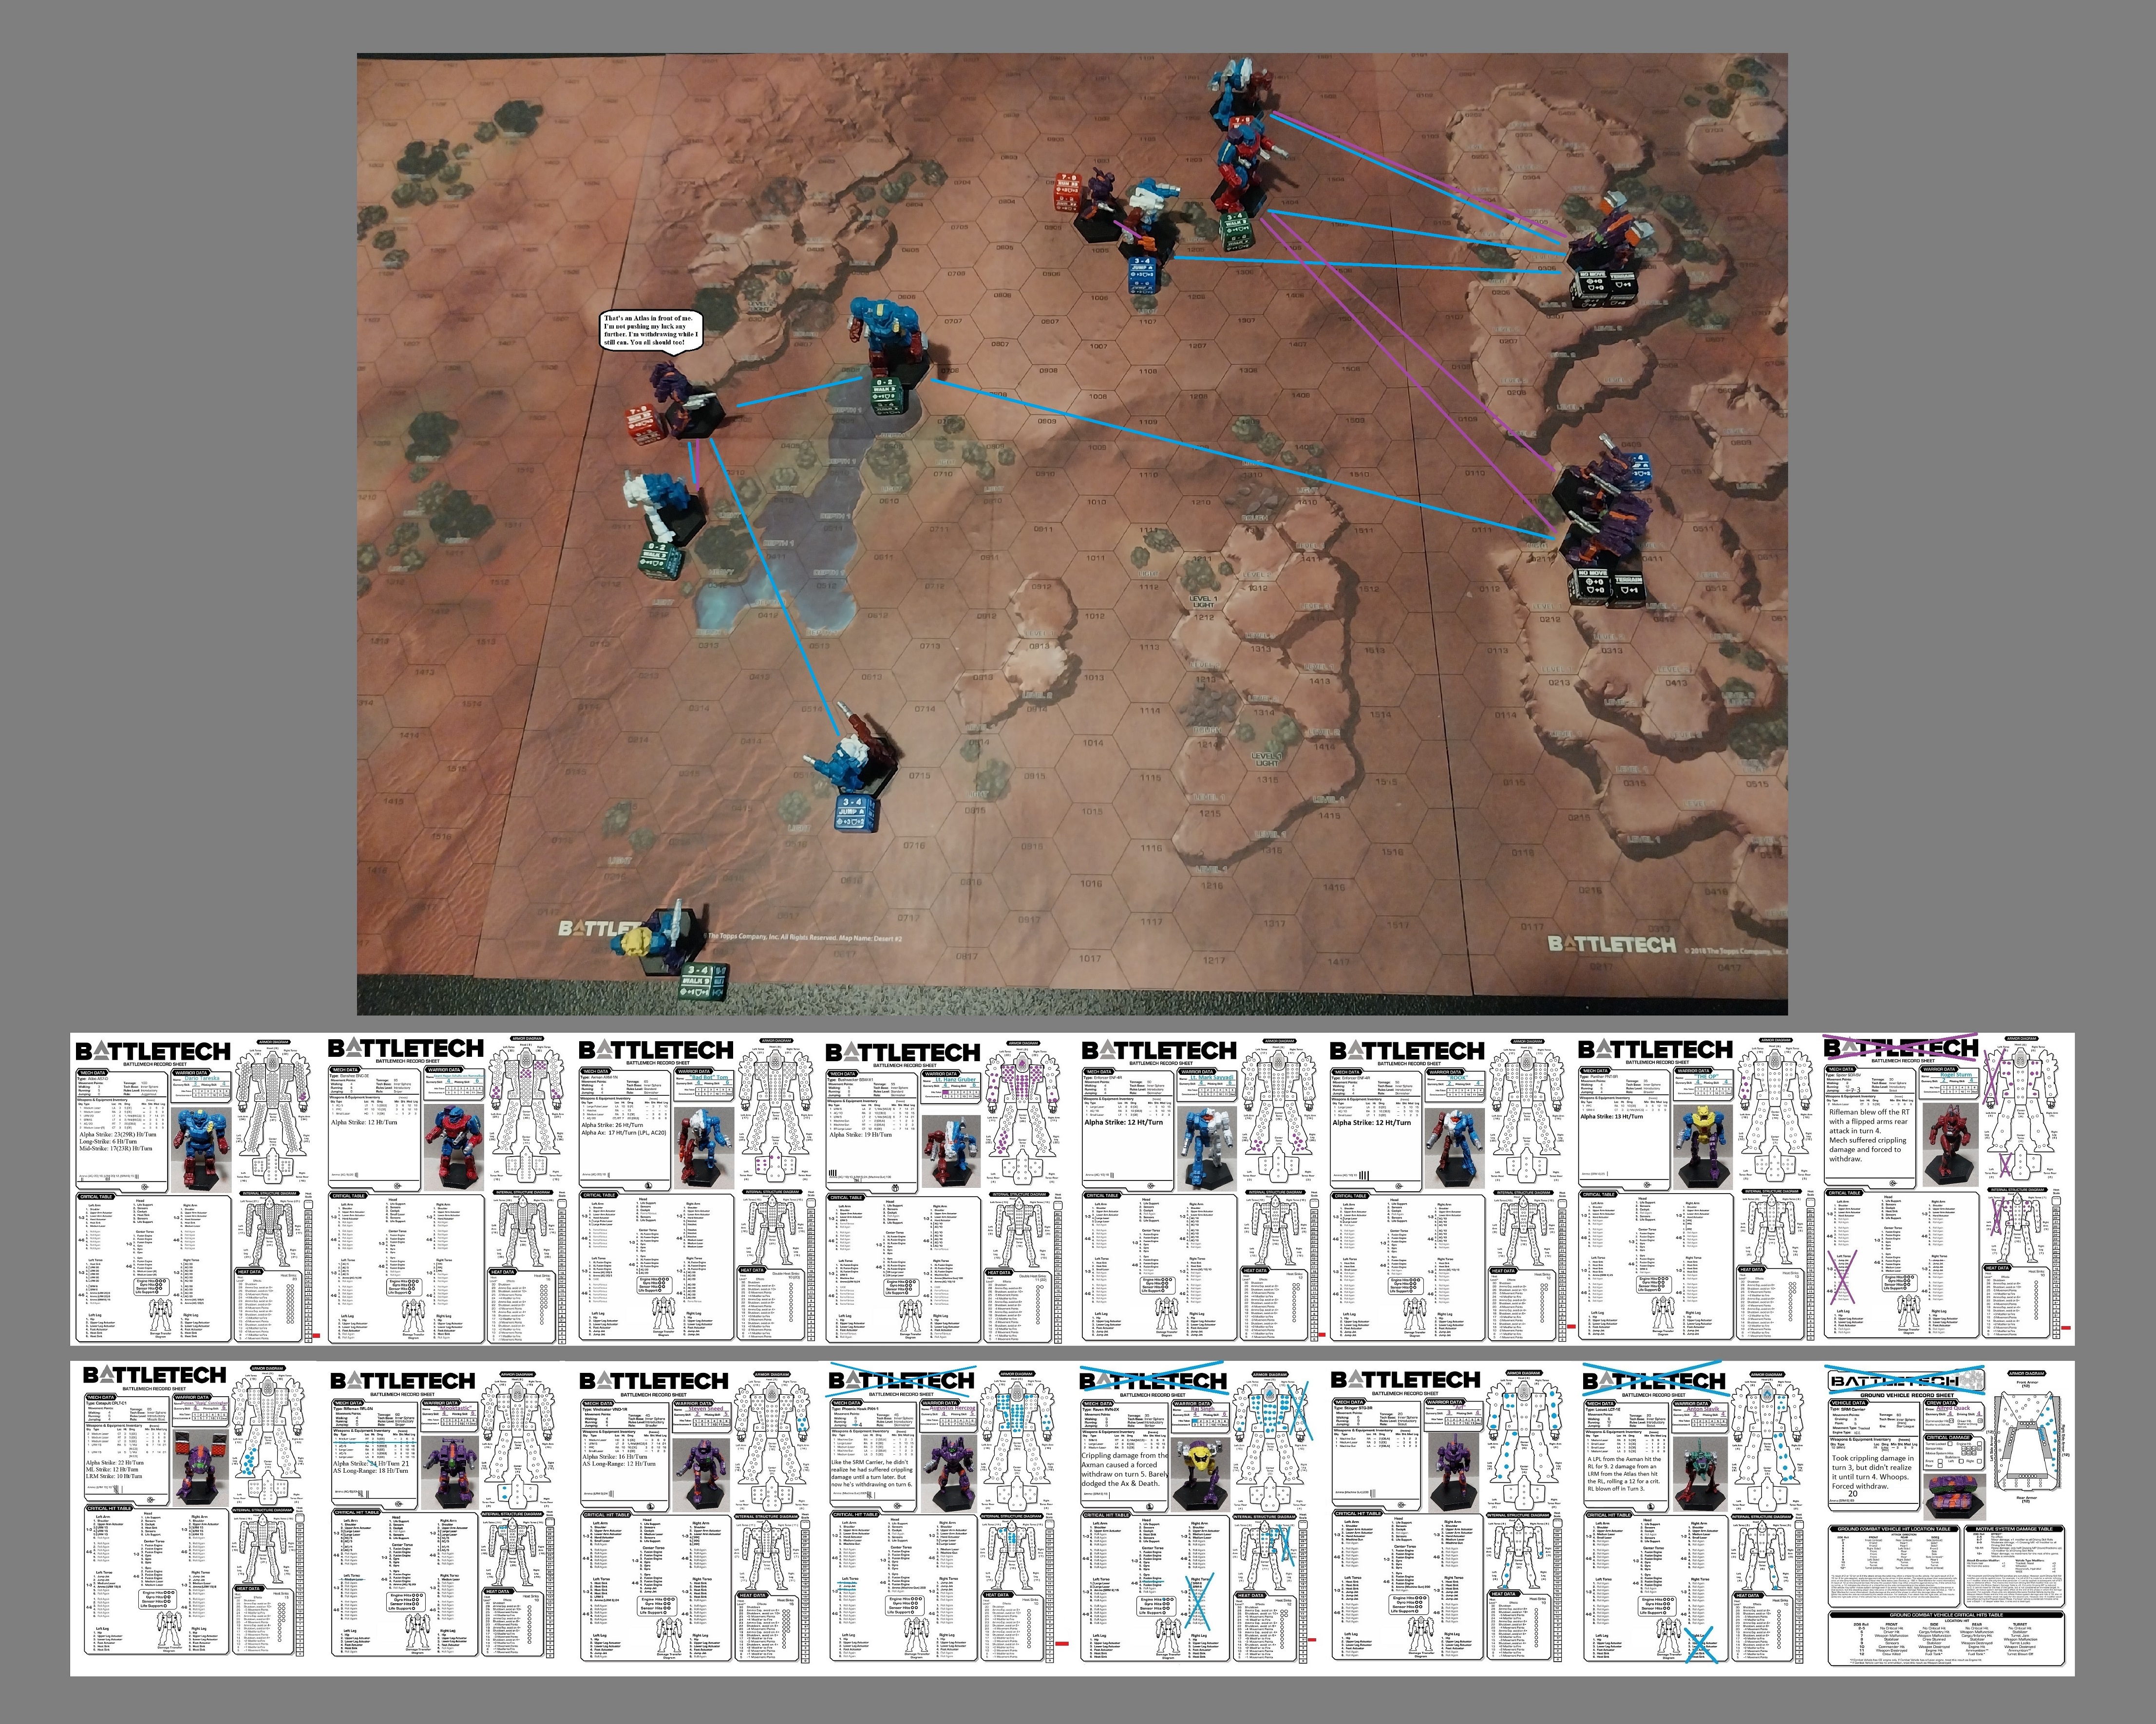Click "Alpha Strike: 26 Ht/Turn" on Axman sheet
The height and width of the screenshot is (1724, 2156).
click(613, 1125)
